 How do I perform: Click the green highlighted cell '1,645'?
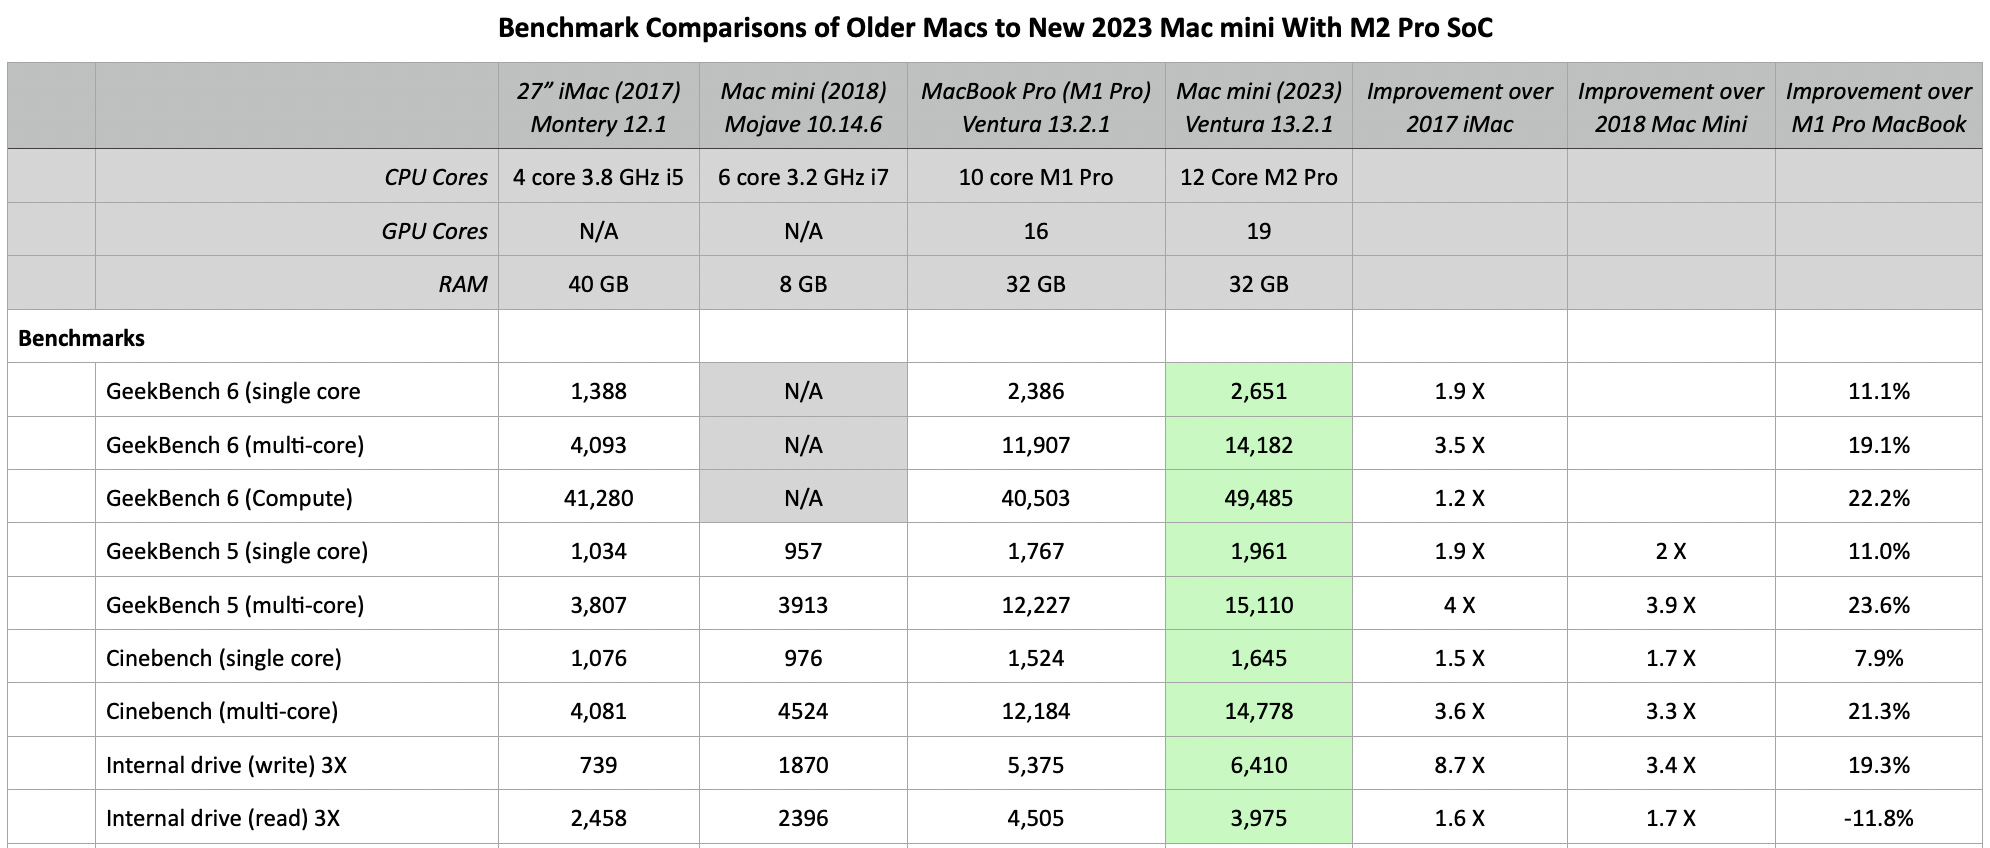(x=1259, y=658)
